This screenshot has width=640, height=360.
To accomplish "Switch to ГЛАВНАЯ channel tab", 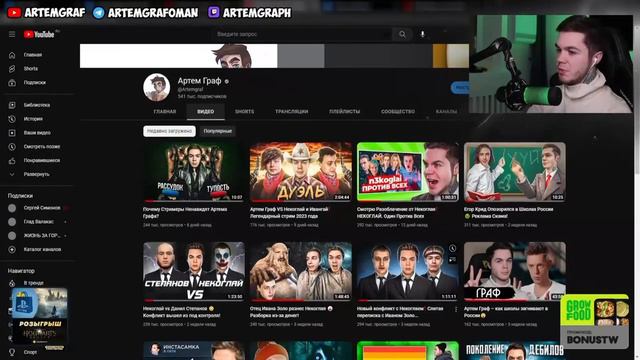I will (x=165, y=111).
